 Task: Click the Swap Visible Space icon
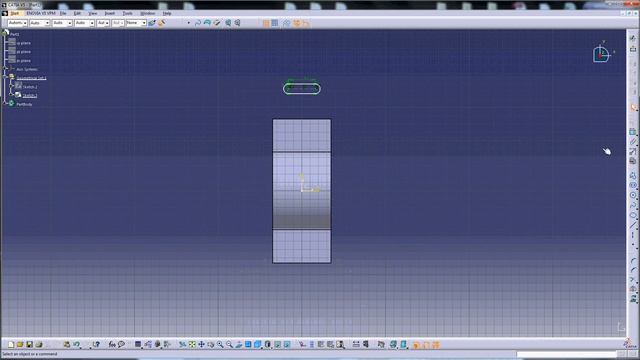tap(287, 345)
